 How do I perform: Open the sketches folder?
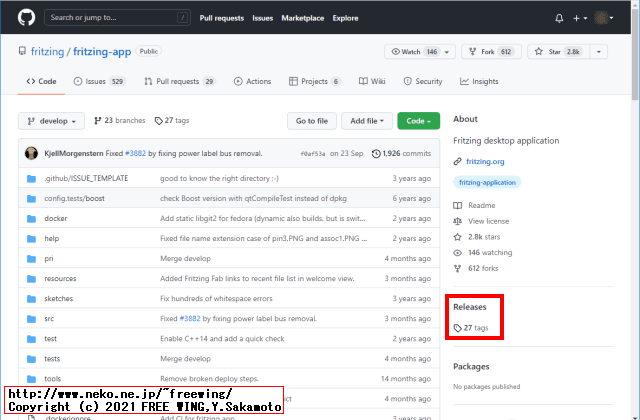59,298
